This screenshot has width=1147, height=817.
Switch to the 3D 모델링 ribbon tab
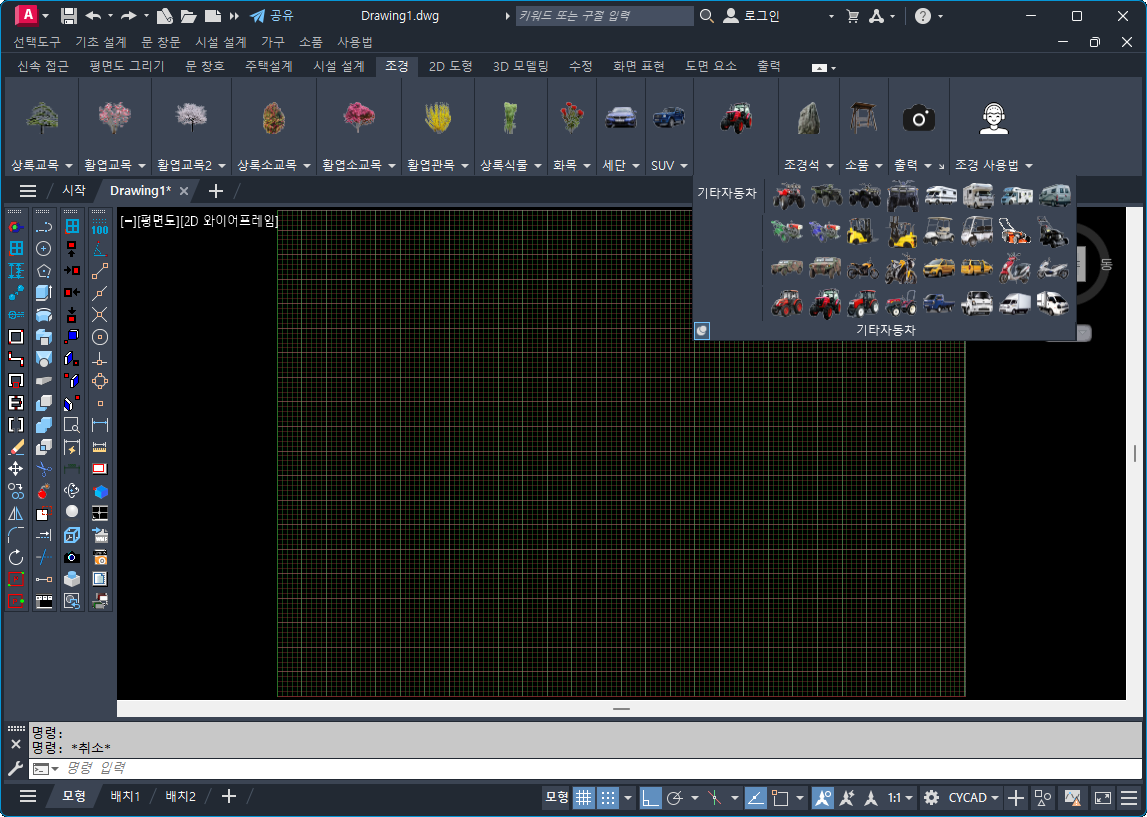point(520,66)
